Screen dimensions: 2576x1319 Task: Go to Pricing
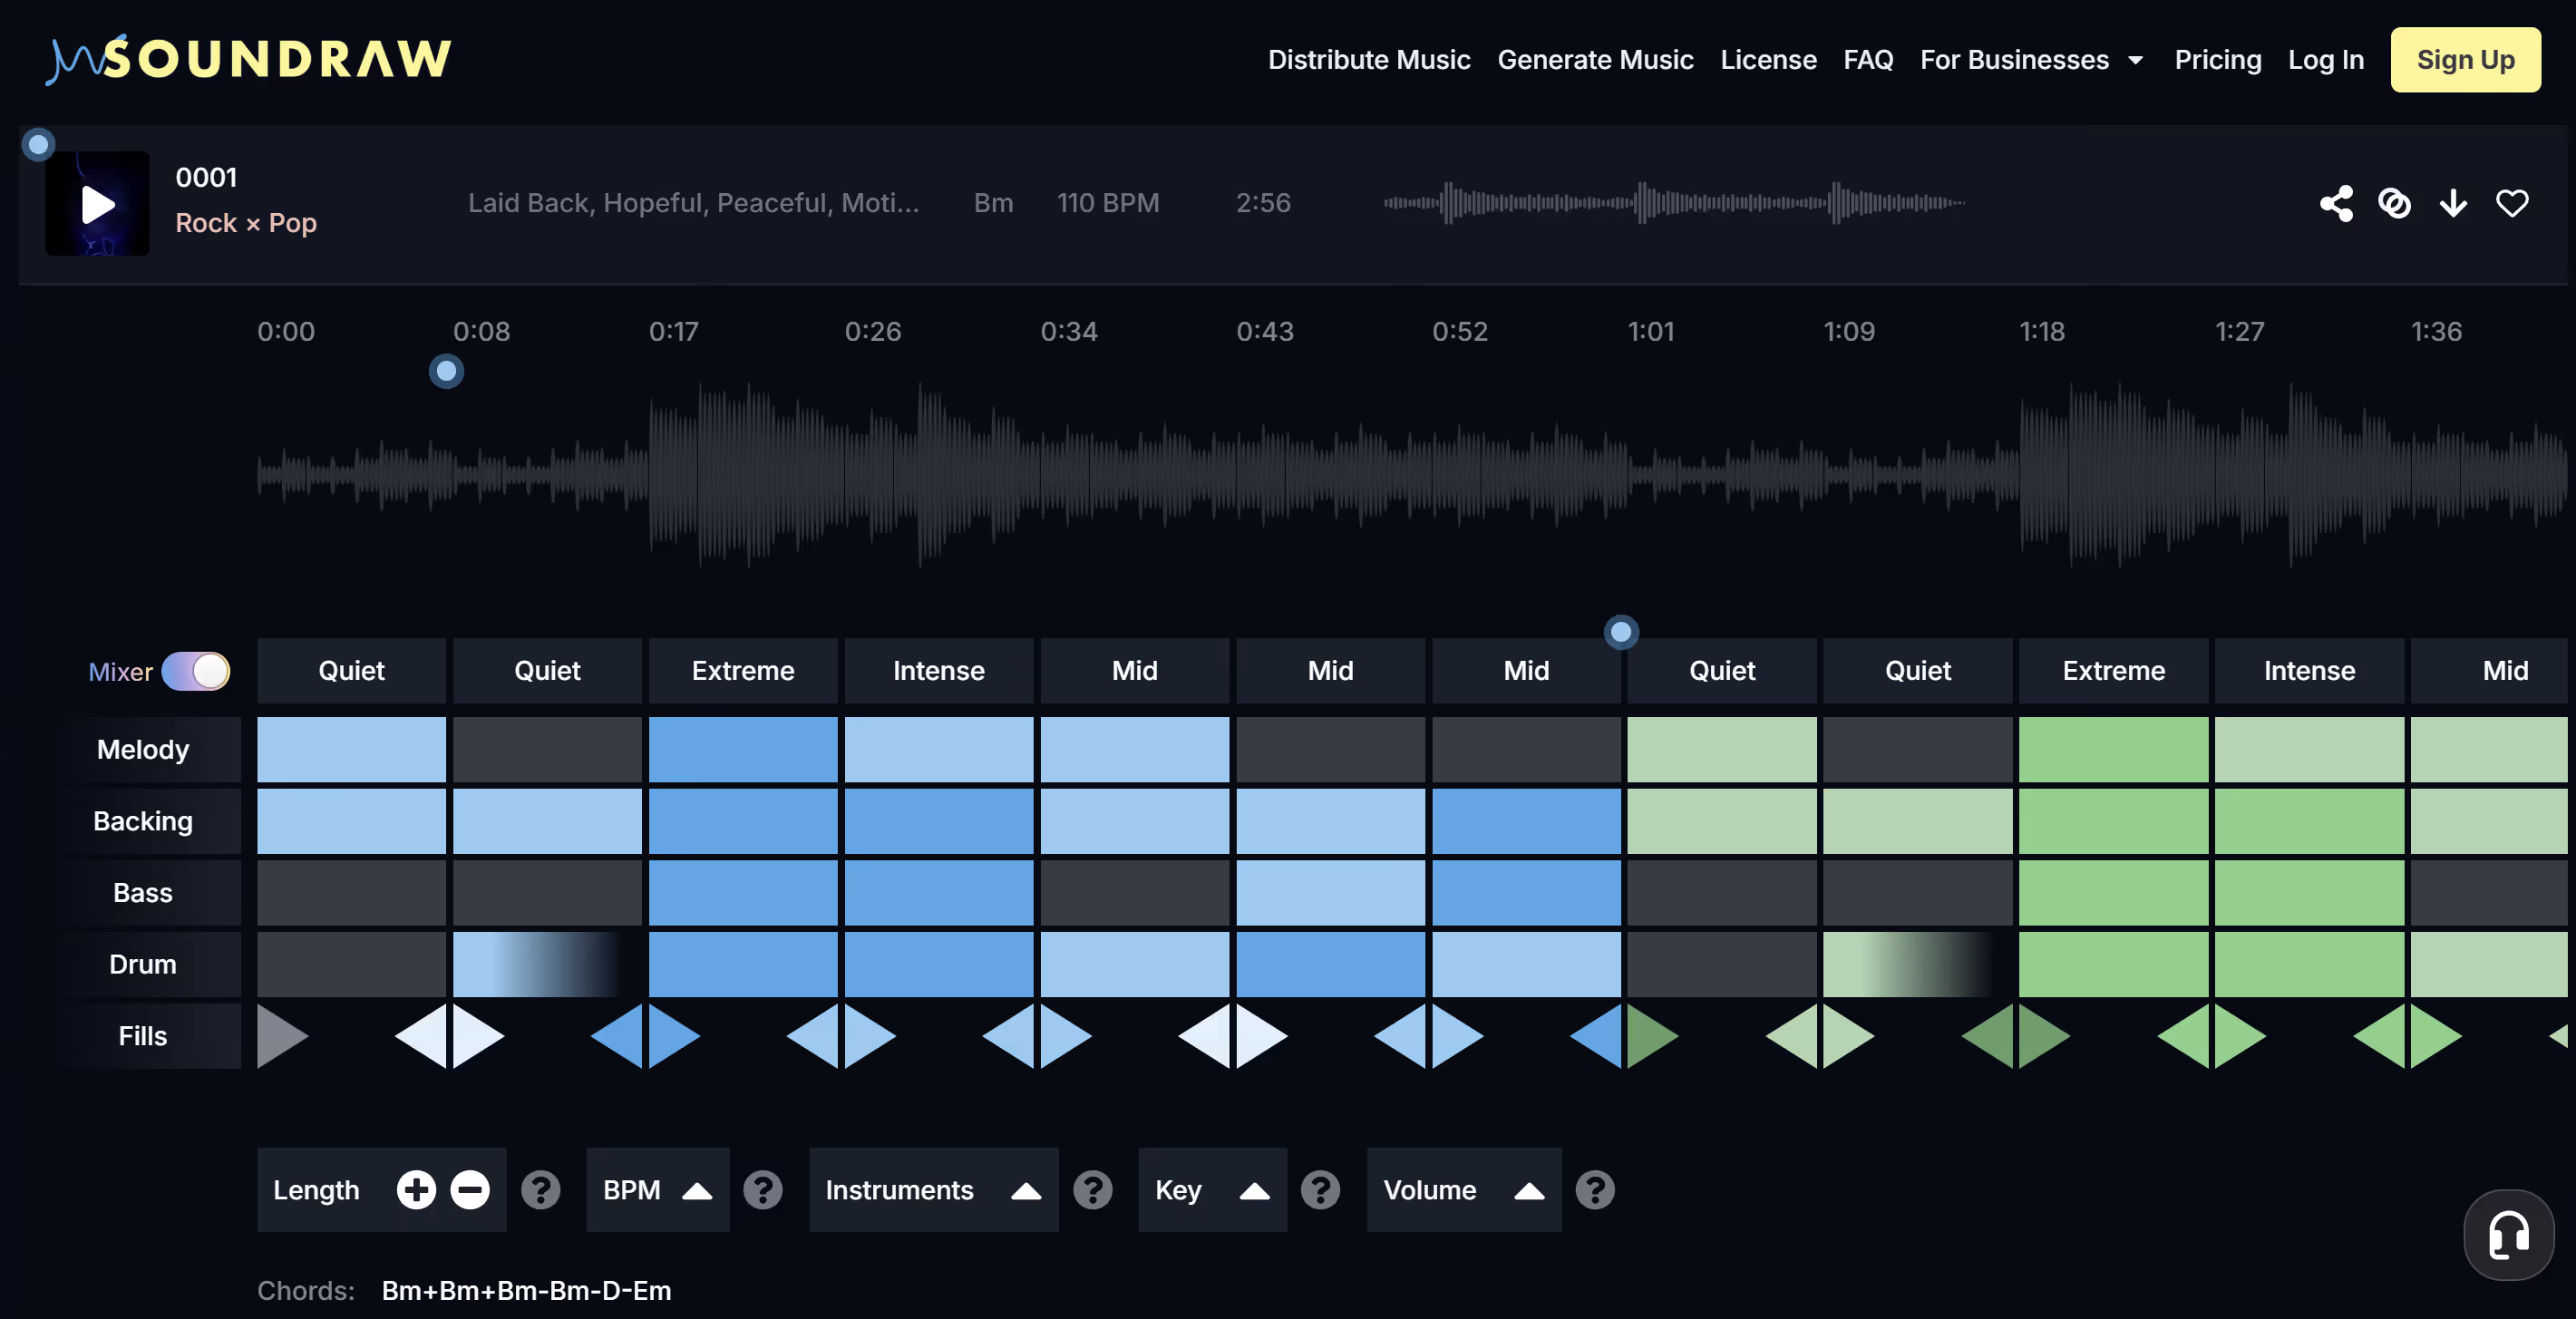[x=2217, y=60]
